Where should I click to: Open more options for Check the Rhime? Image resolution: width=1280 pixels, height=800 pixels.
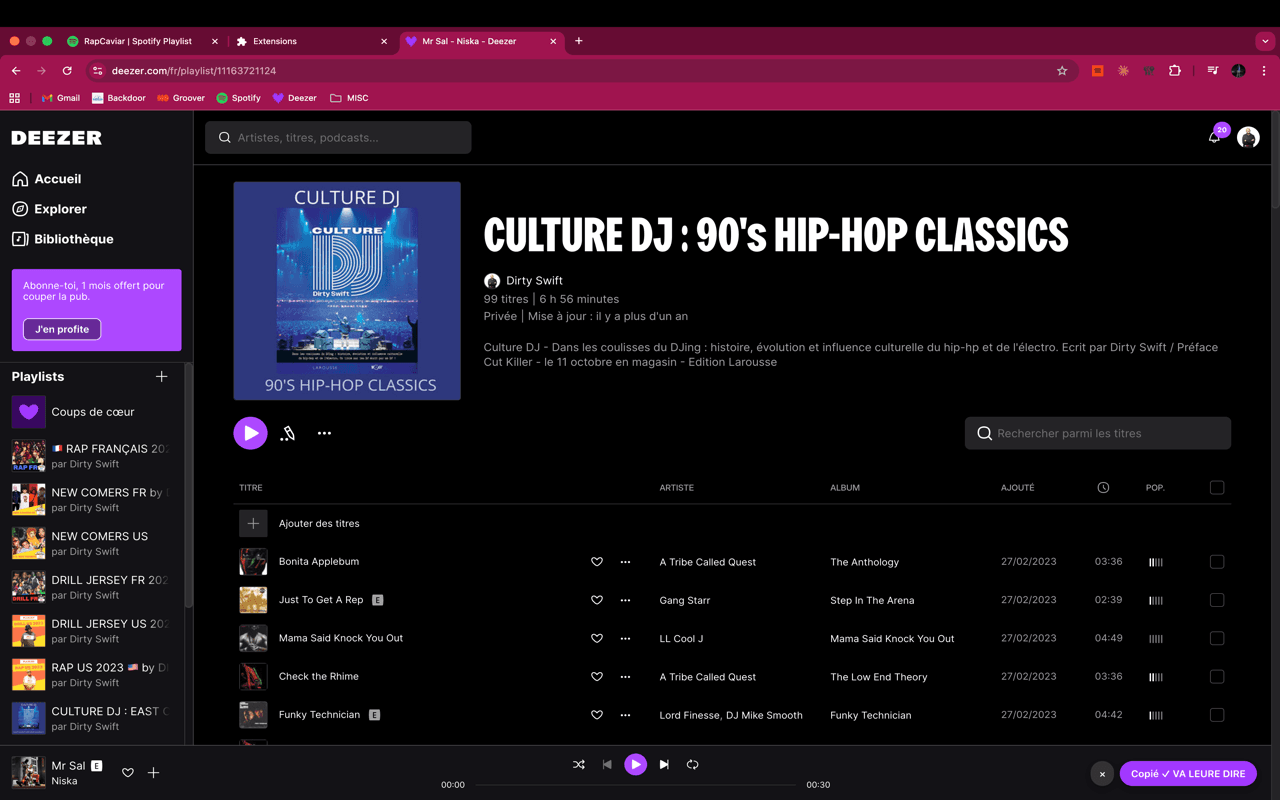click(x=625, y=677)
